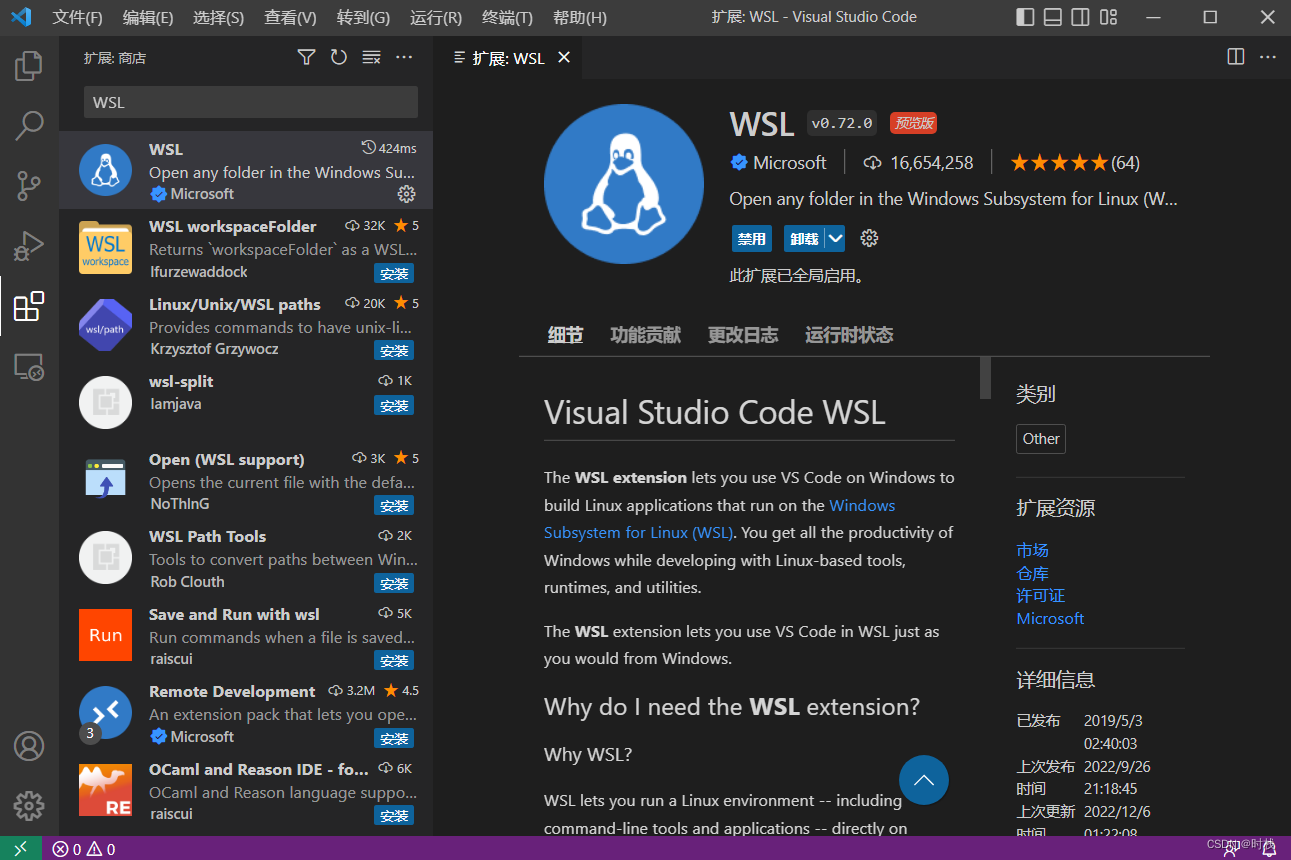Toggle secondary side bar layout icon

pos(1080,17)
